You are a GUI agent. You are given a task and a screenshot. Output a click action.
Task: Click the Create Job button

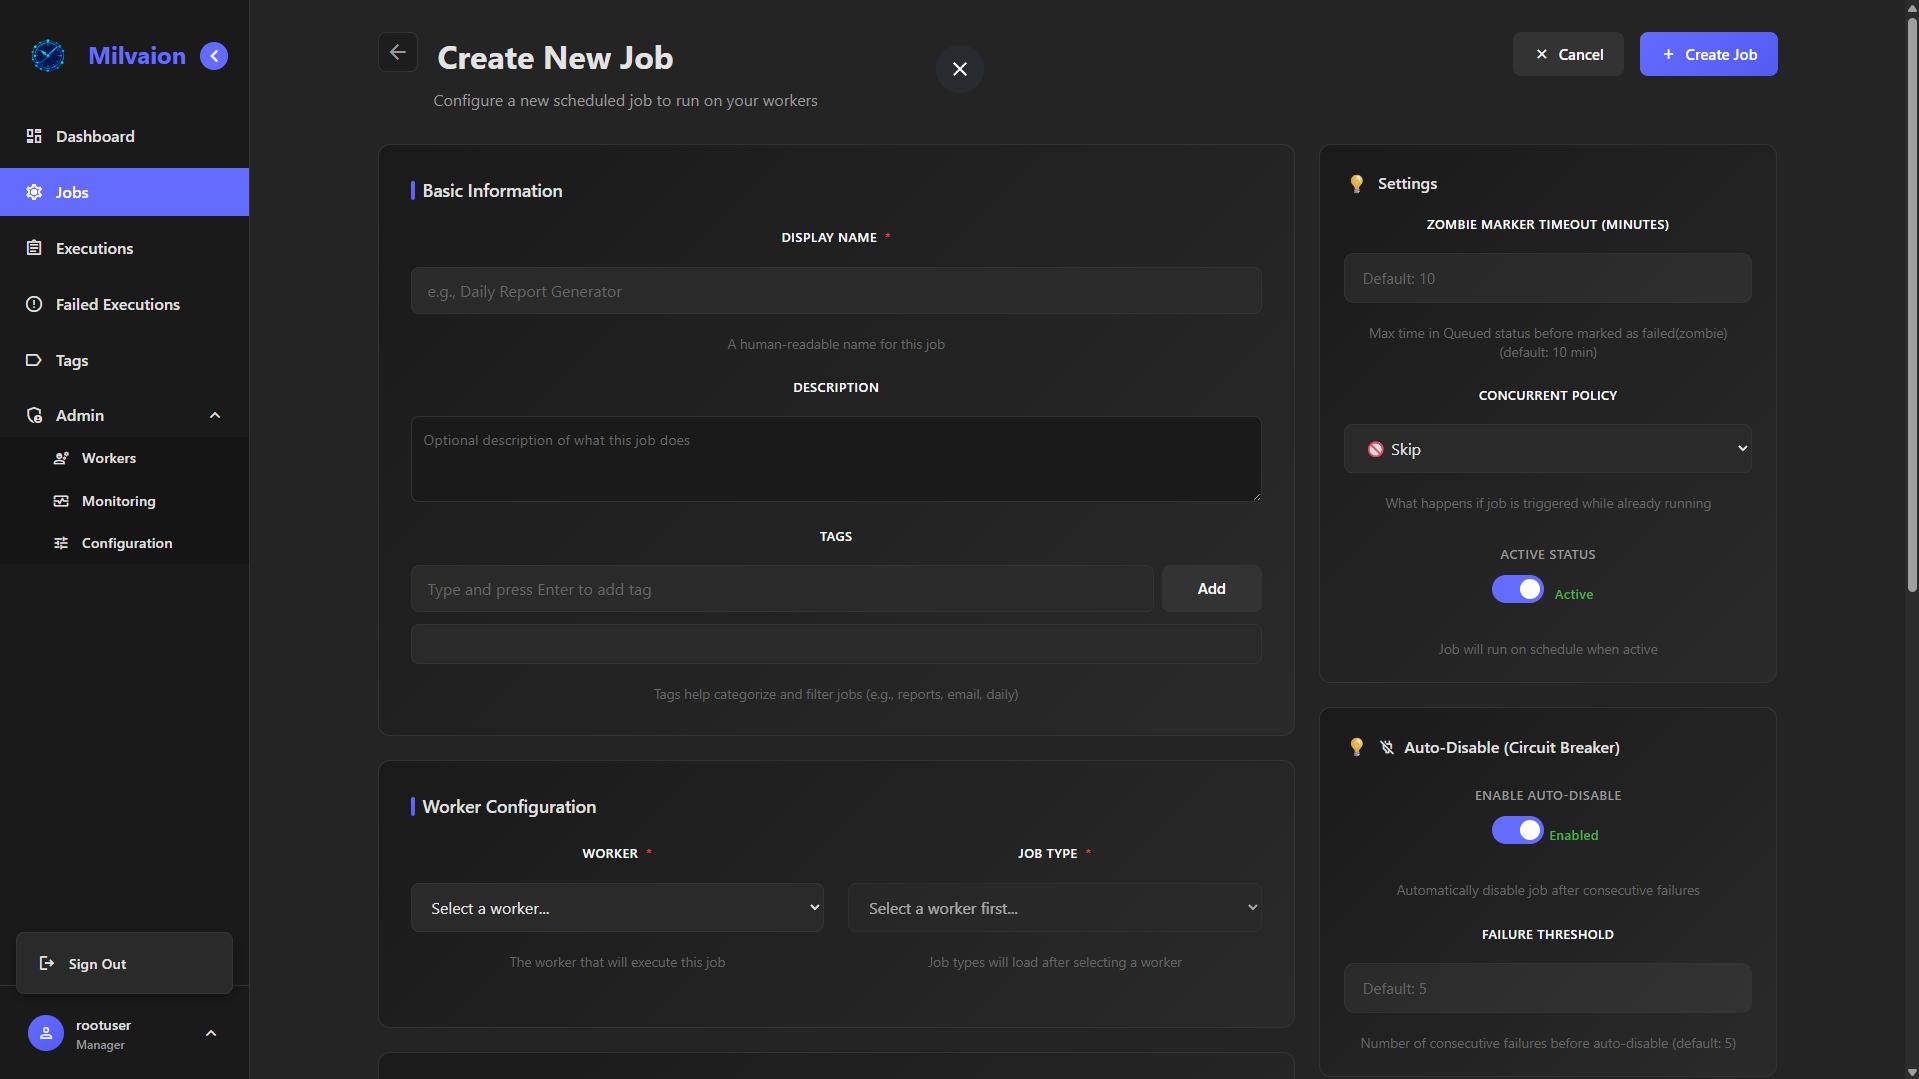point(1707,54)
